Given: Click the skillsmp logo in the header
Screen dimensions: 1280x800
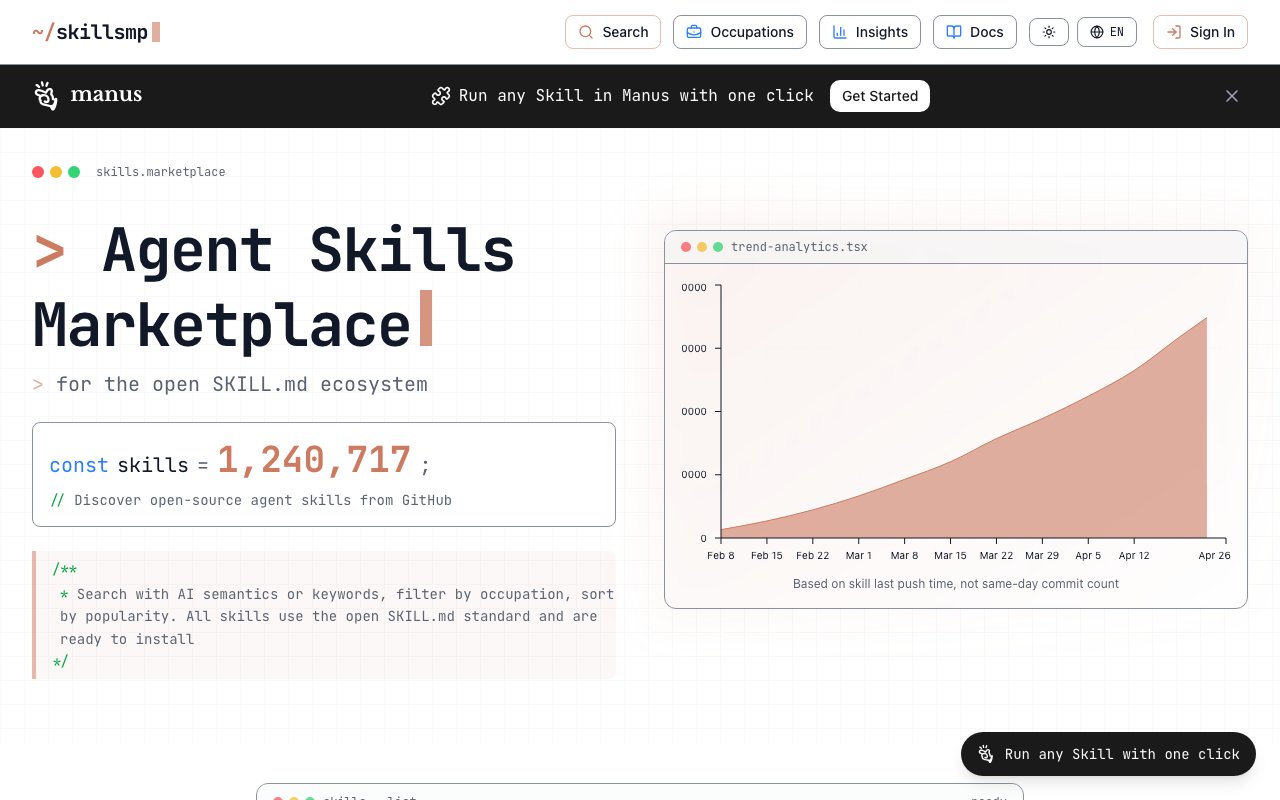Looking at the screenshot, I should coord(96,32).
